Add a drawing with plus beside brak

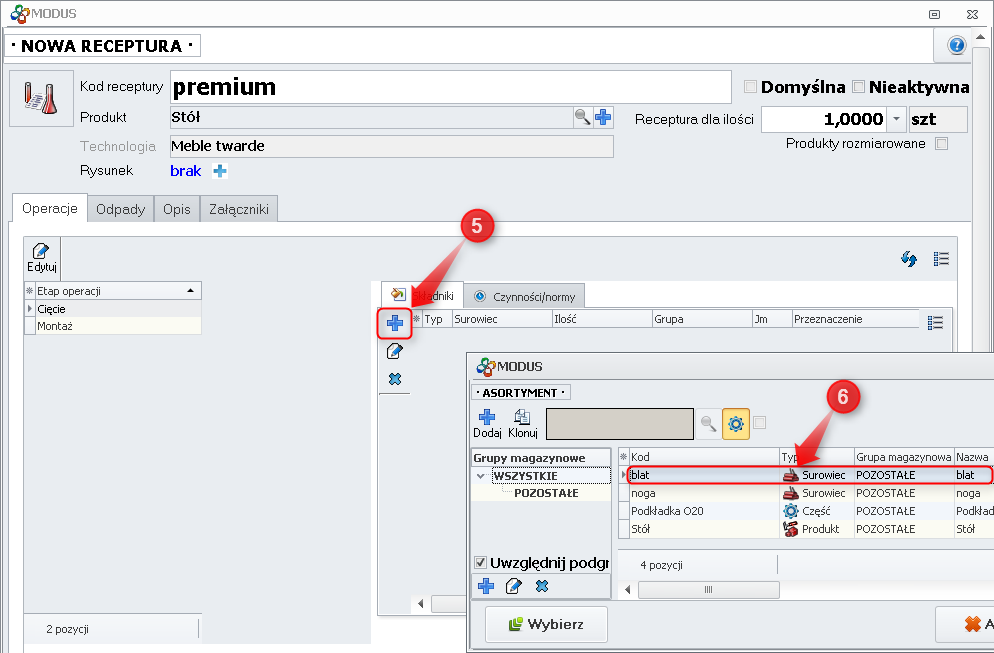click(220, 171)
